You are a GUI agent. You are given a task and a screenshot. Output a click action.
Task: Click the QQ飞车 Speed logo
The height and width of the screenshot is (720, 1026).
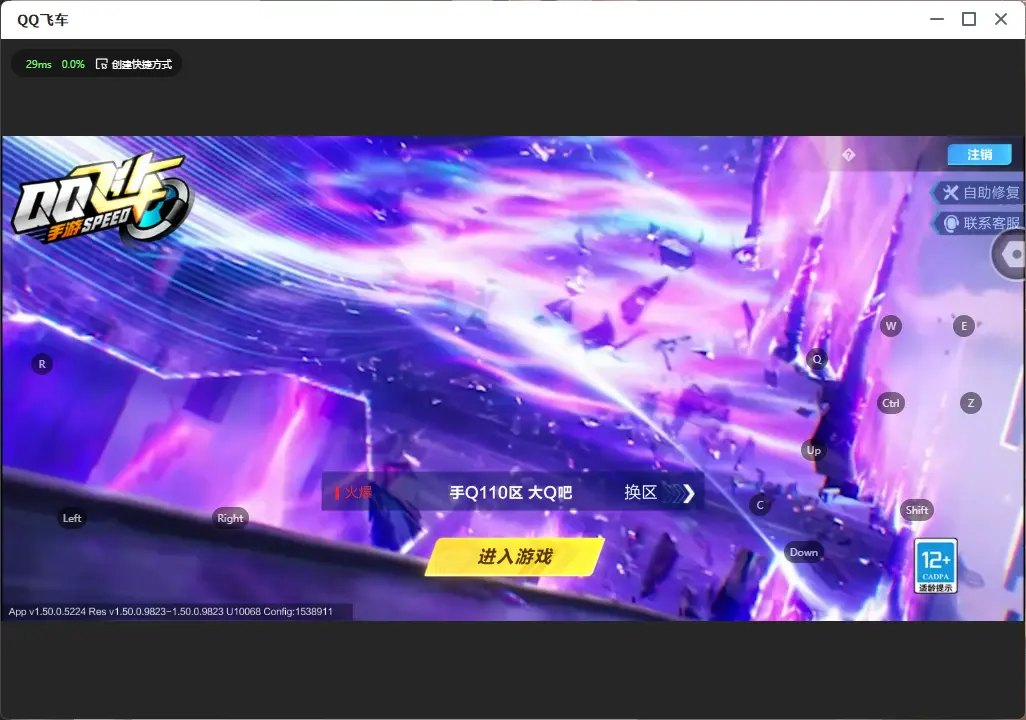pyautogui.click(x=101, y=199)
